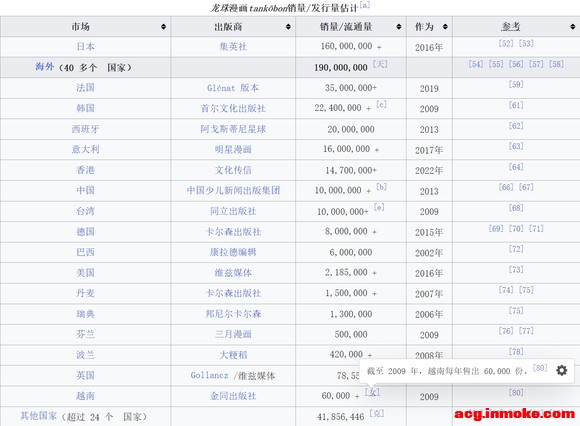580x426 pixels.
Task: Open reference [73] in the 美国 row
Action: (x=516, y=270)
